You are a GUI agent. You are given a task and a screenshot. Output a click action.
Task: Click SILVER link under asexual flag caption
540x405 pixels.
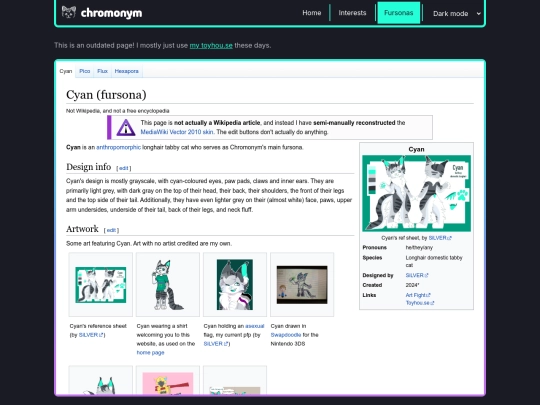216,344
